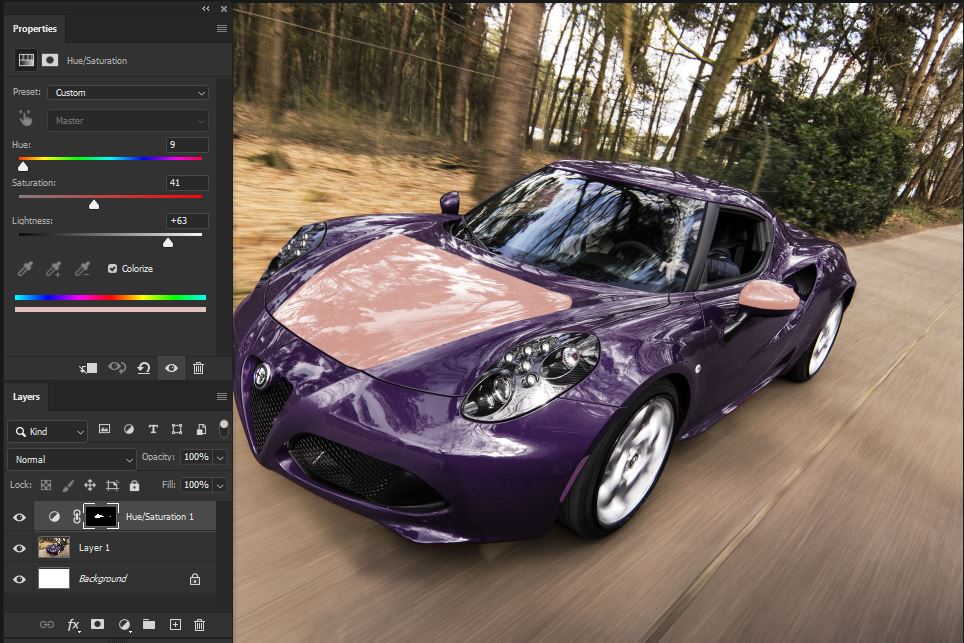Viewport: 964px width, 643px height.
Task: Uncheck the Colorize checkbox
Action: pyautogui.click(x=113, y=269)
